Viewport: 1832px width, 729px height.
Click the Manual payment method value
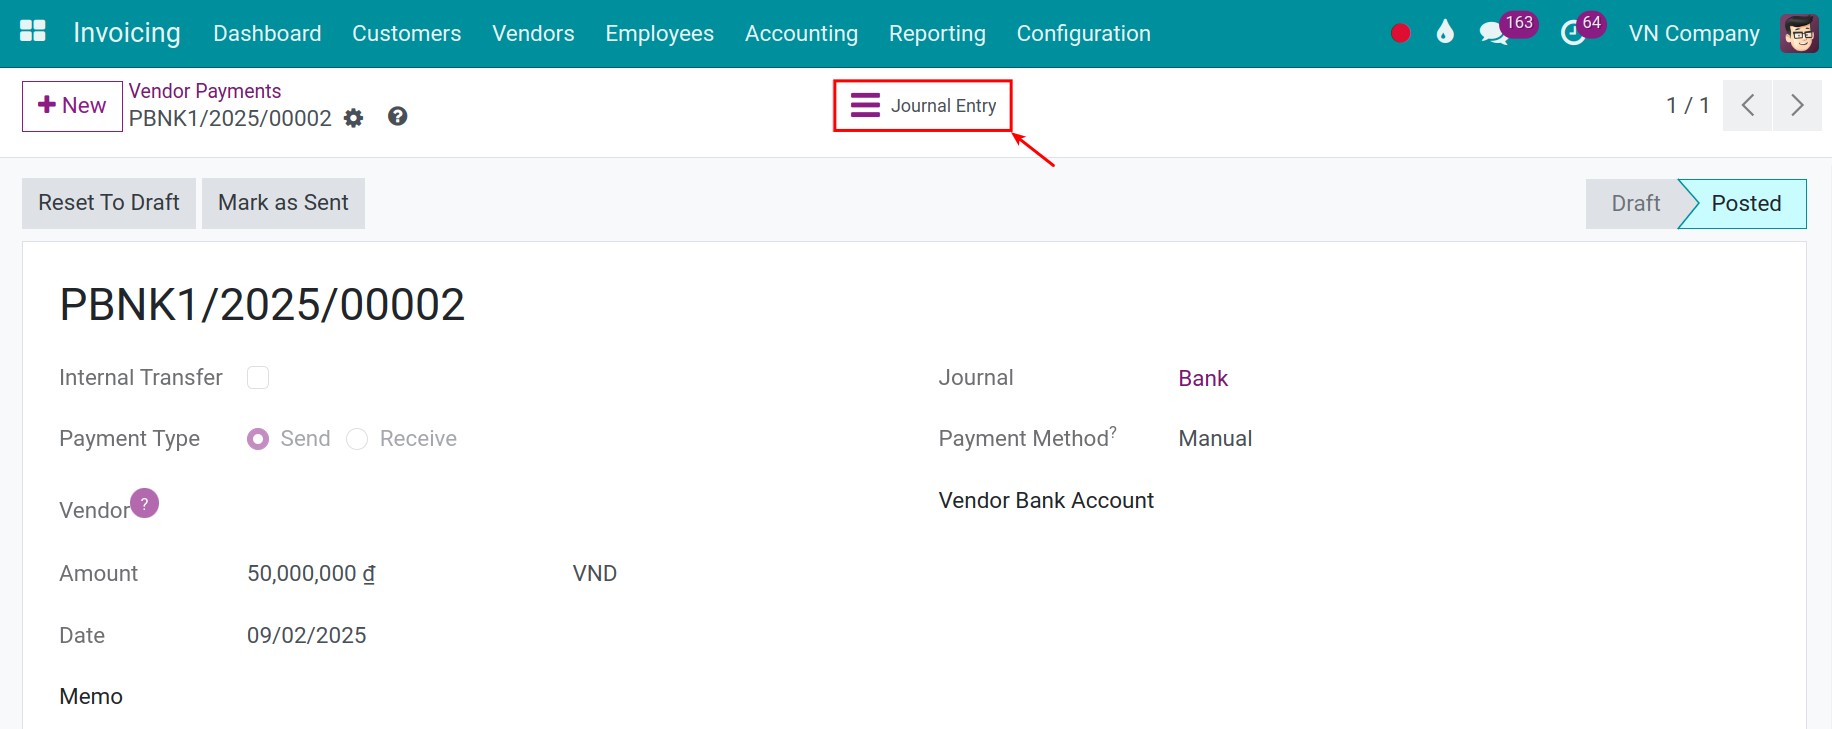coord(1215,439)
